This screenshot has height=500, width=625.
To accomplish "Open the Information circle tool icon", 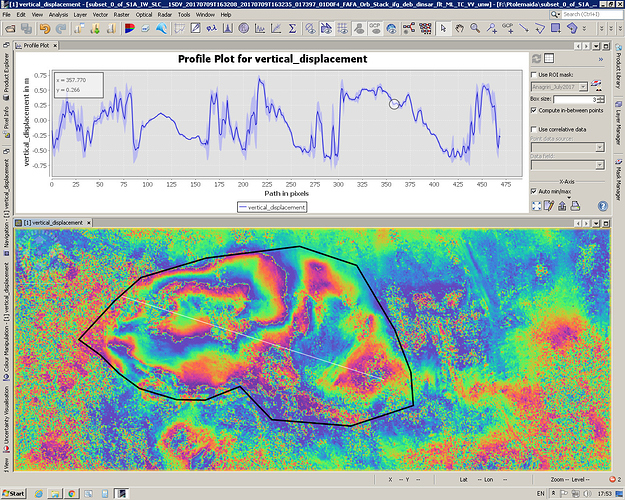I will 244,29.
